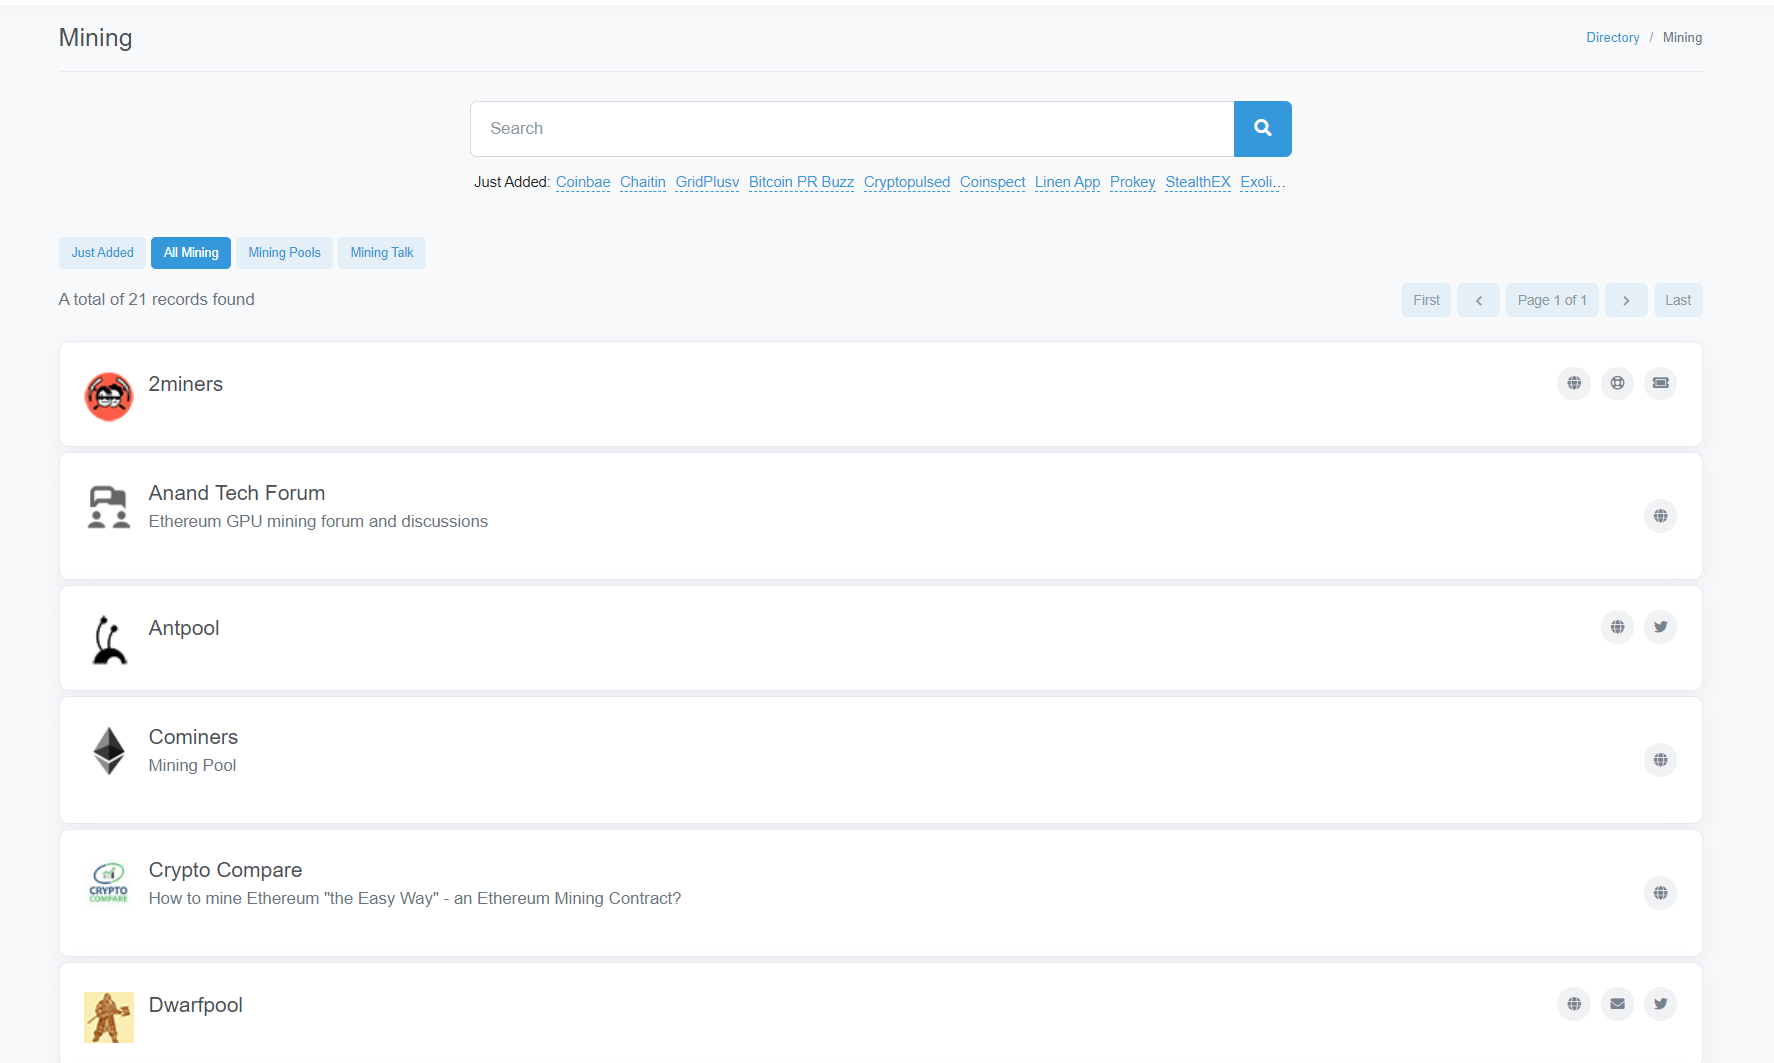The width and height of the screenshot is (1774, 1063).
Task: Click the Last pagination button
Action: (1677, 300)
